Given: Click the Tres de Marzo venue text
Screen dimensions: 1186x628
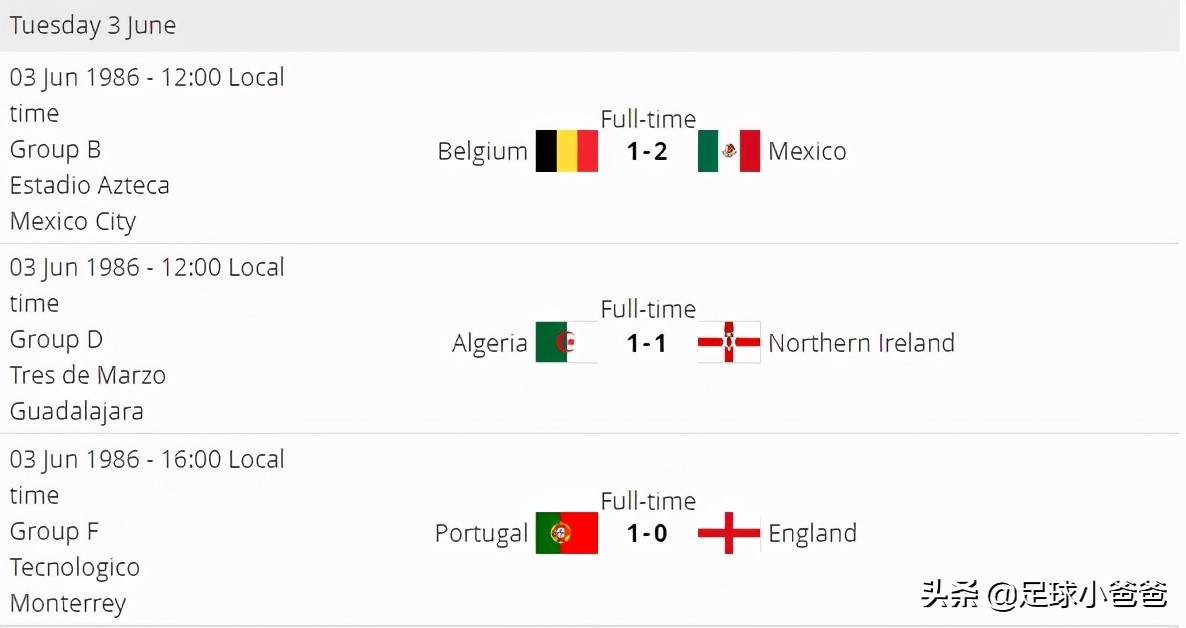Looking at the screenshot, I should 87,375.
